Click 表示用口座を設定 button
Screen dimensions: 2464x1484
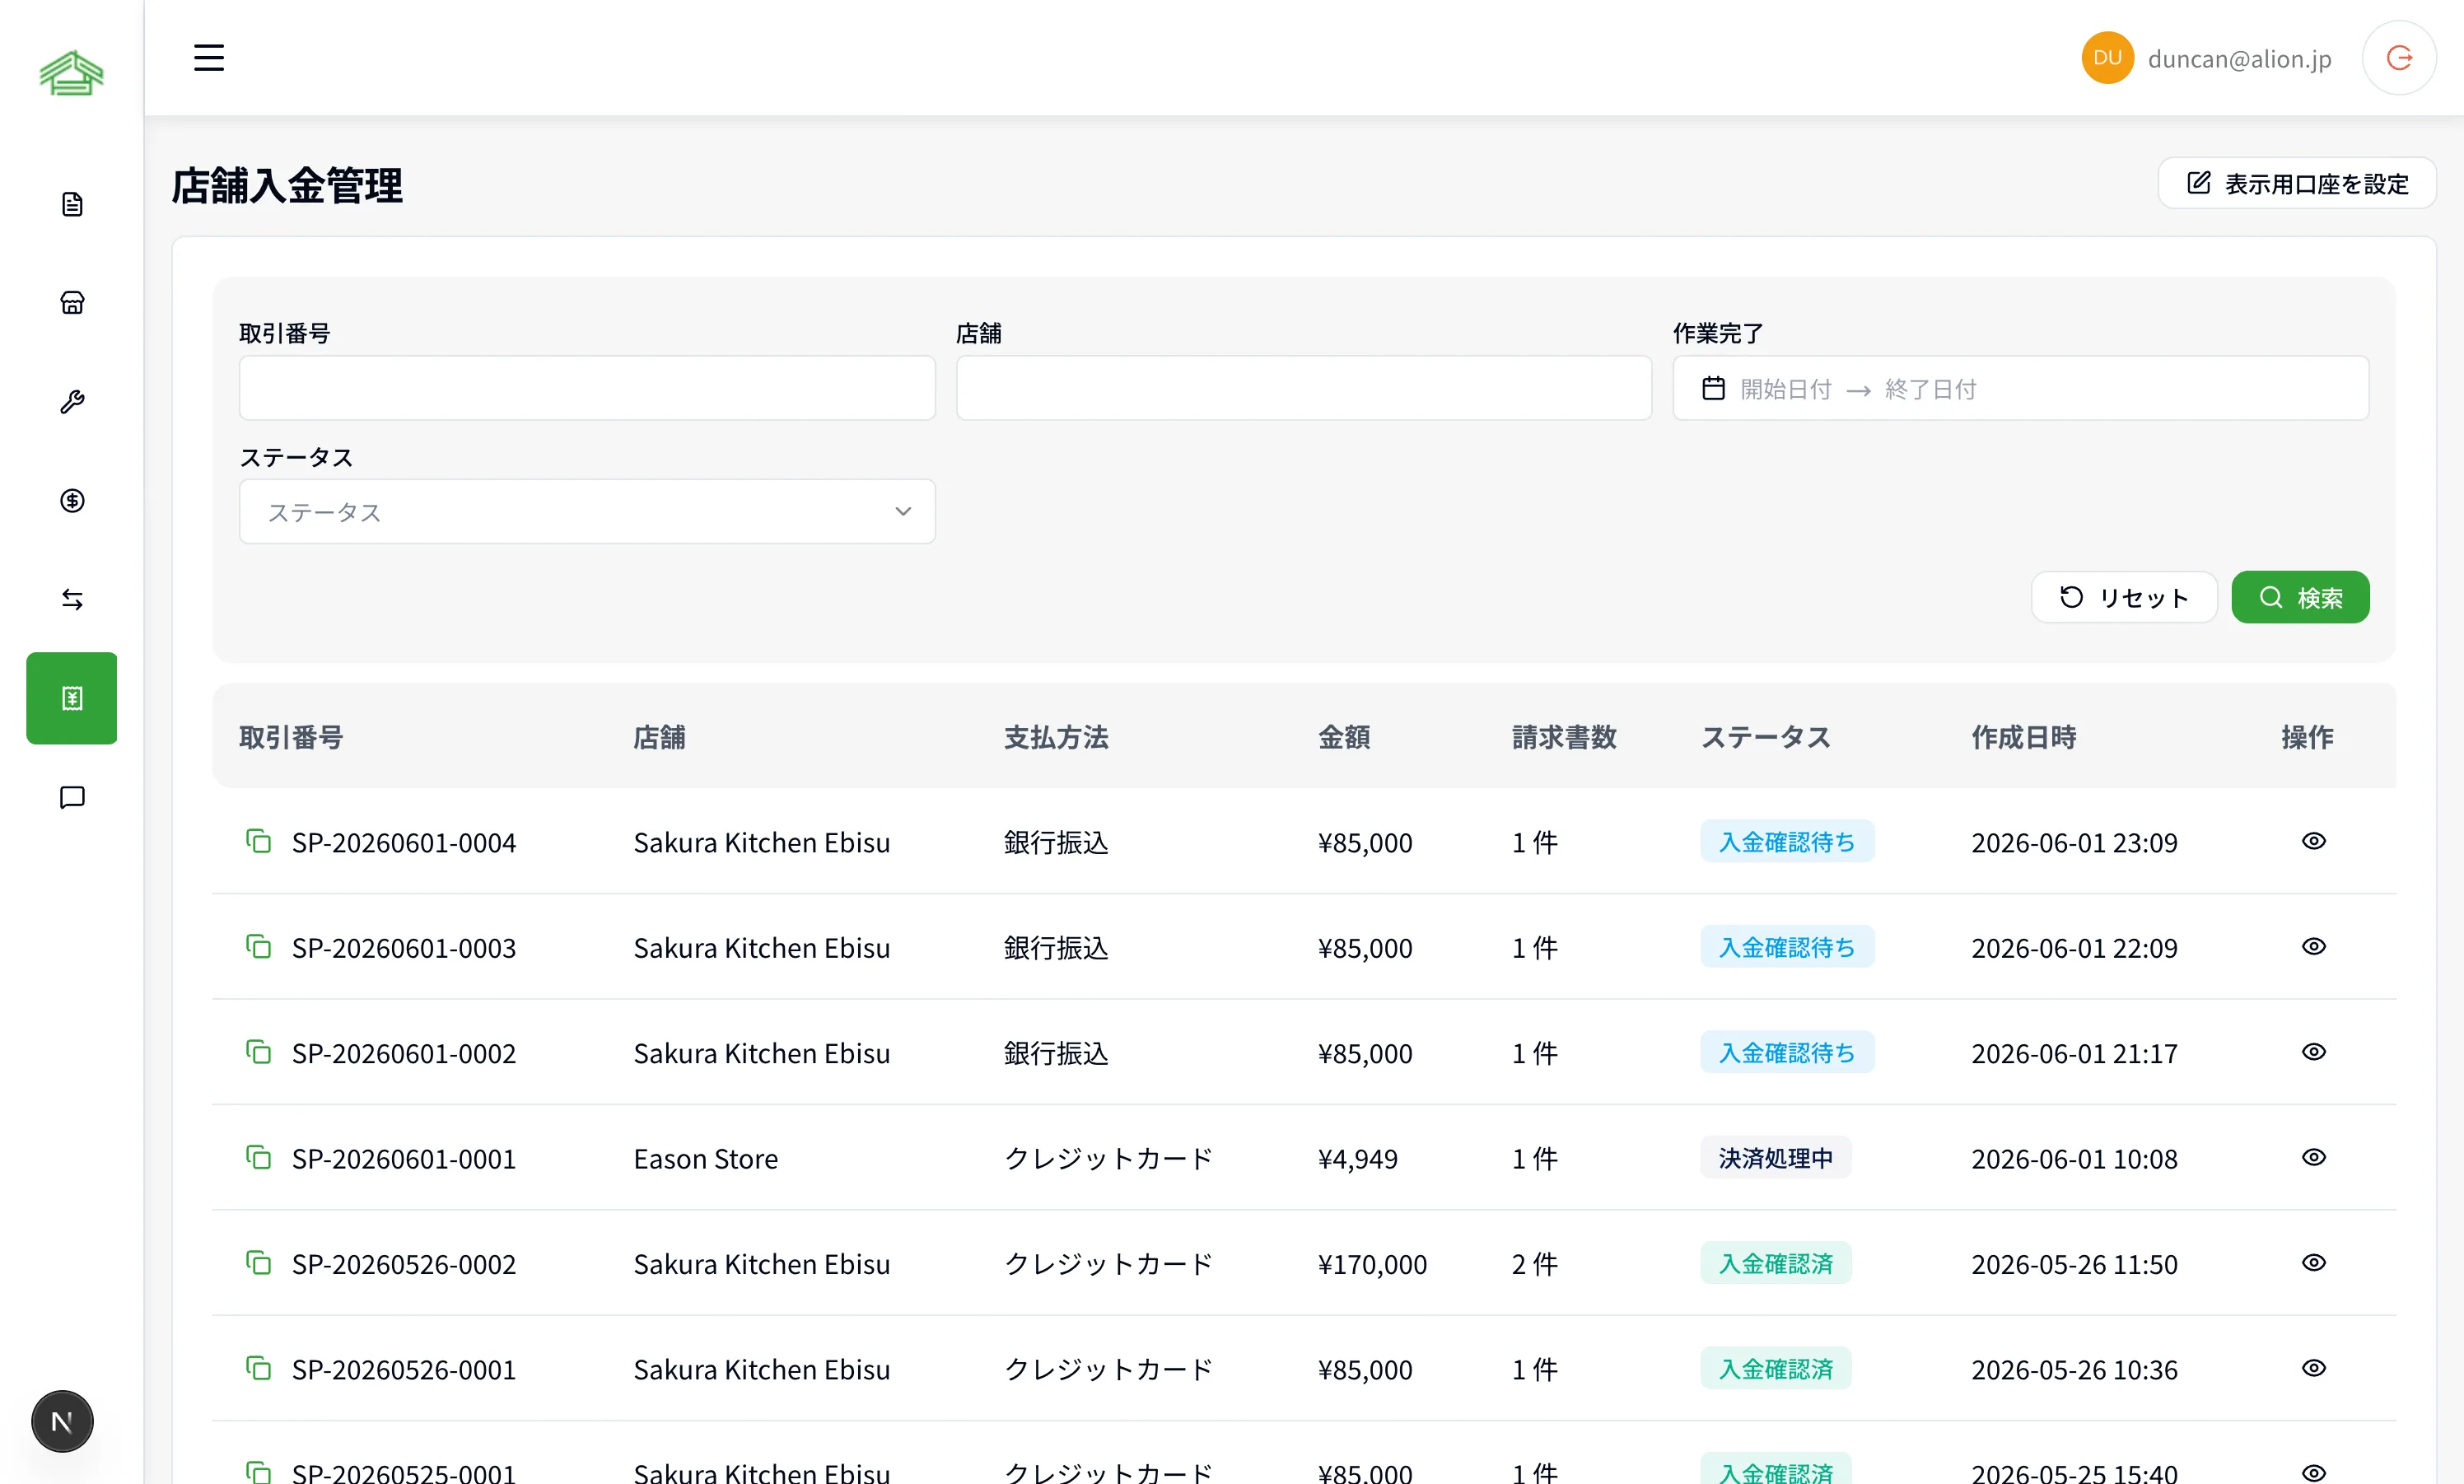click(2296, 183)
